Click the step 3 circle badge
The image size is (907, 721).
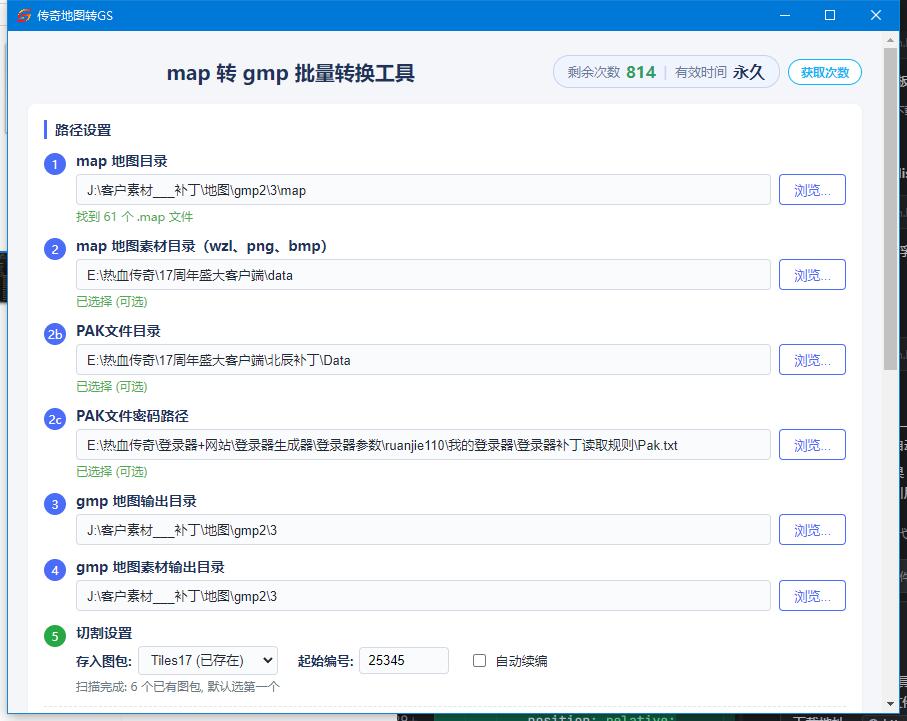[x=55, y=504]
